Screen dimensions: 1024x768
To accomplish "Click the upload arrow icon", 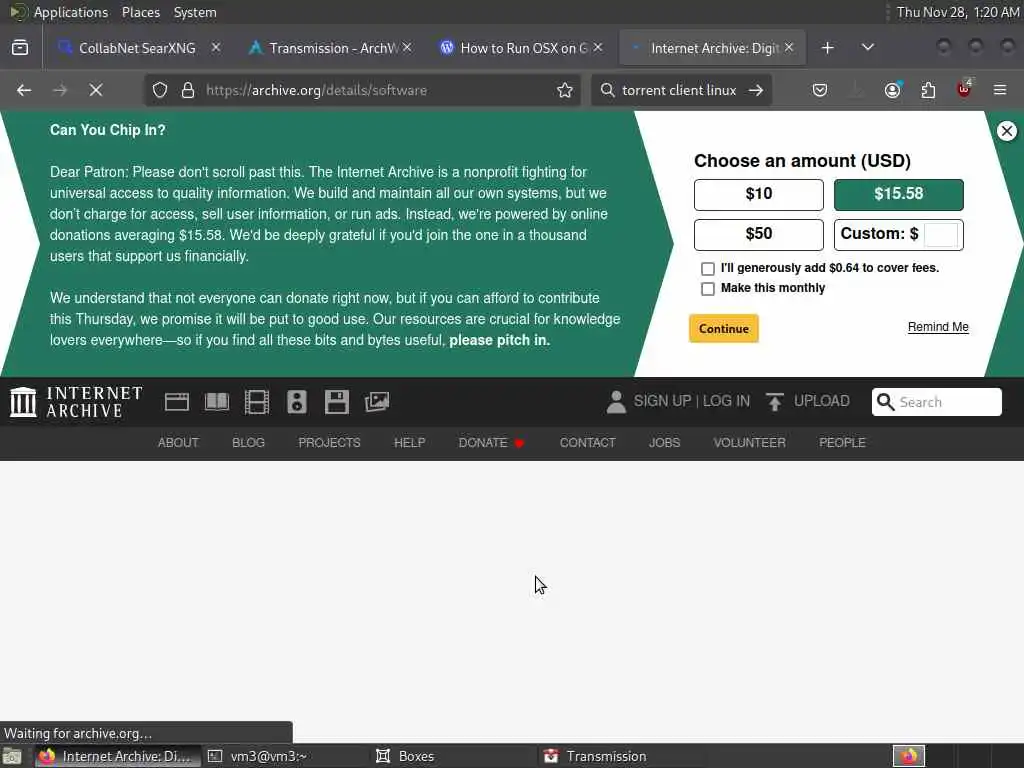I will (x=775, y=402).
